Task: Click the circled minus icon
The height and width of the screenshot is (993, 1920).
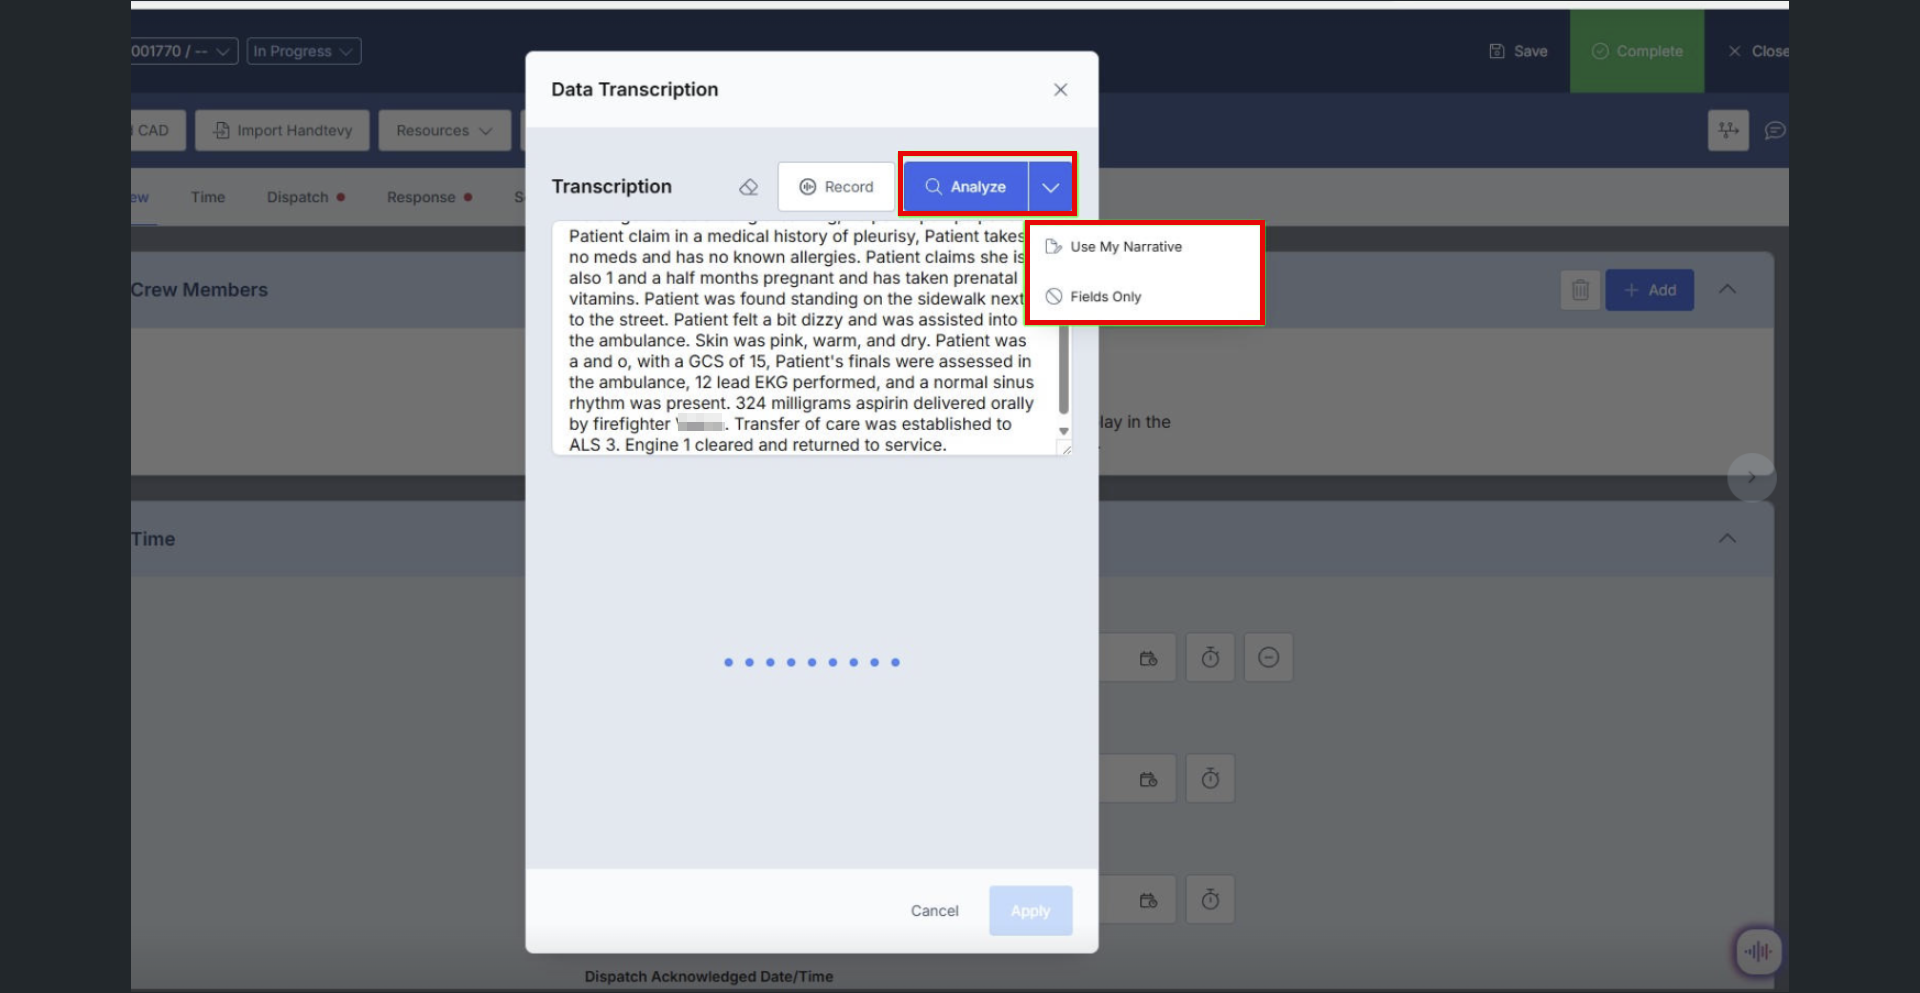Action: click(x=1268, y=658)
